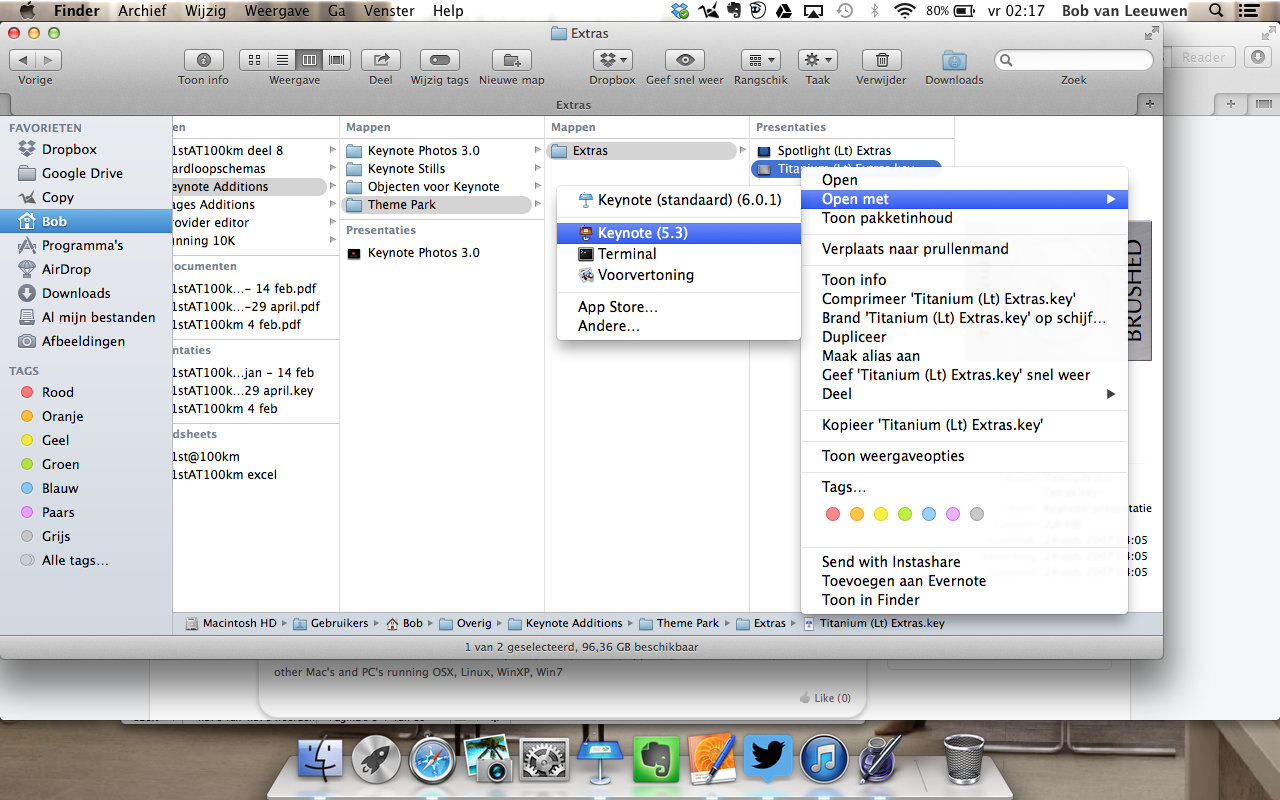Open Evernote from the Dock

(x=656, y=759)
